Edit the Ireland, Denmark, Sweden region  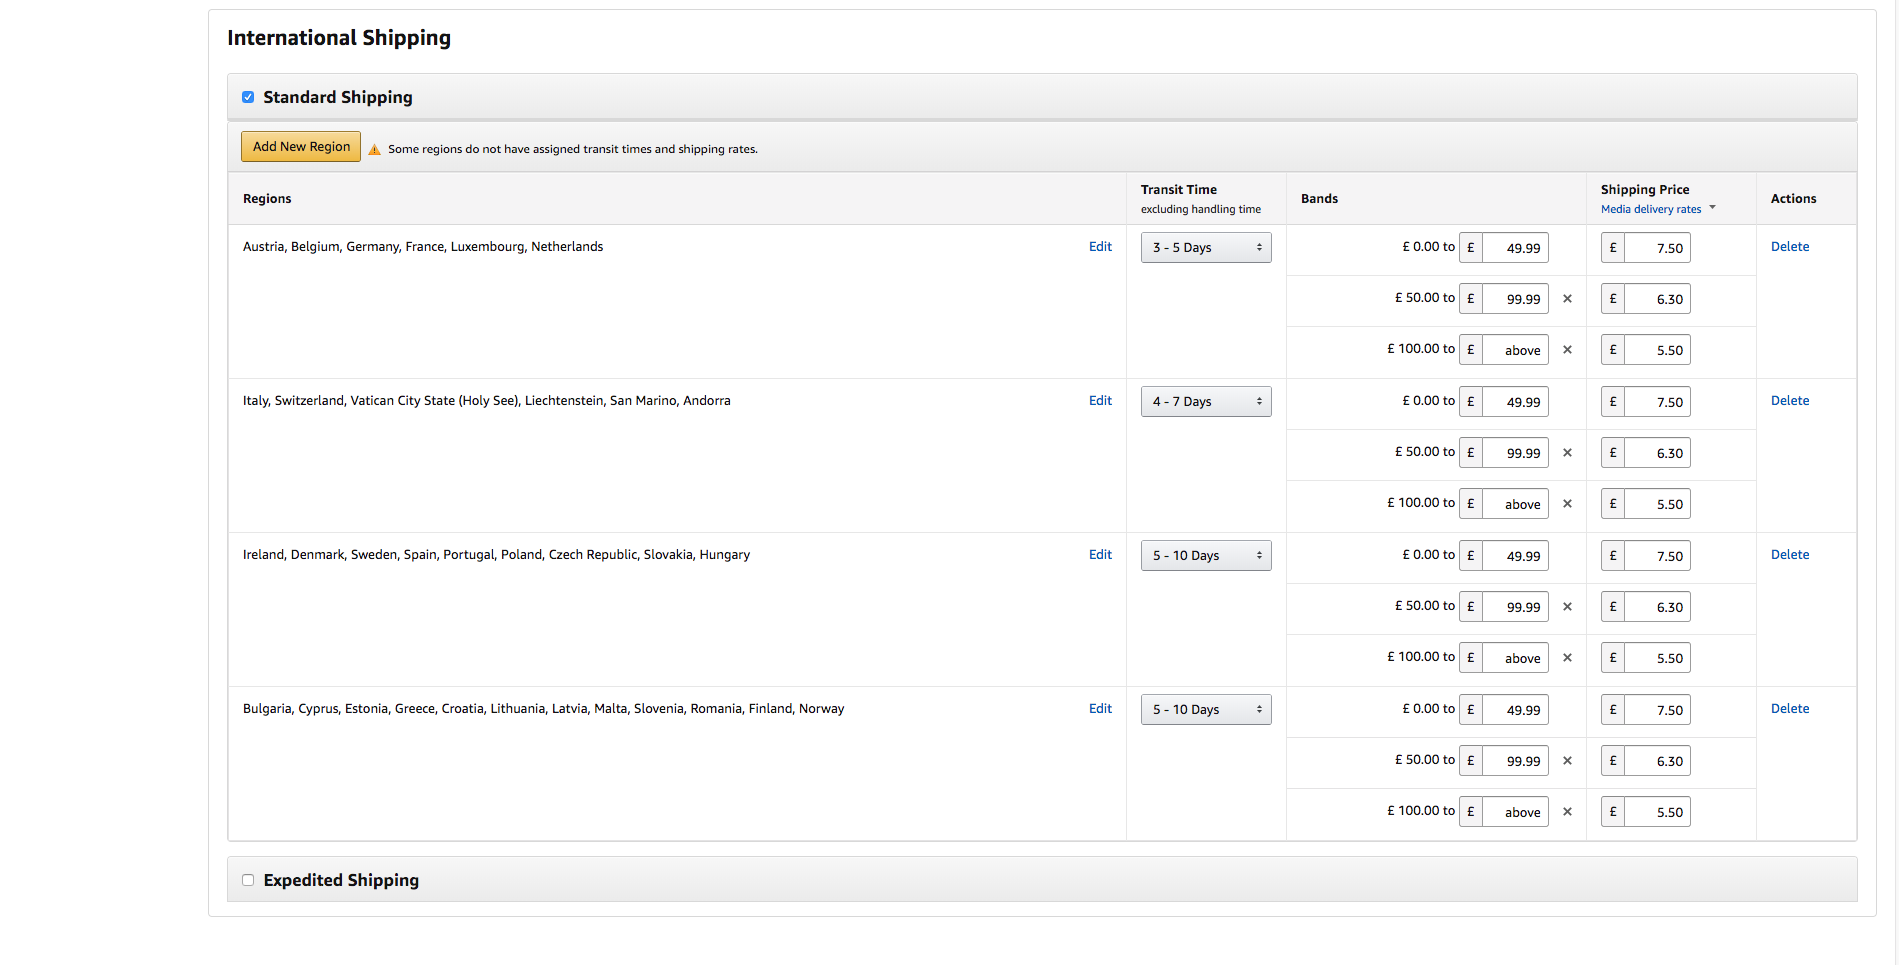click(1100, 555)
